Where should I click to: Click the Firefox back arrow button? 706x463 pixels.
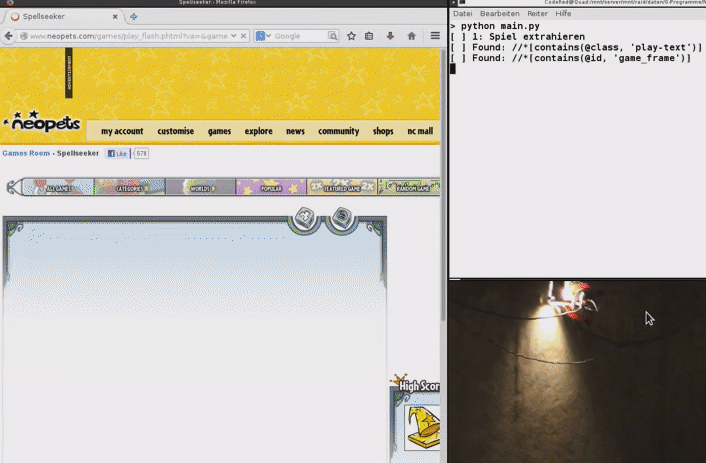coord(10,36)
